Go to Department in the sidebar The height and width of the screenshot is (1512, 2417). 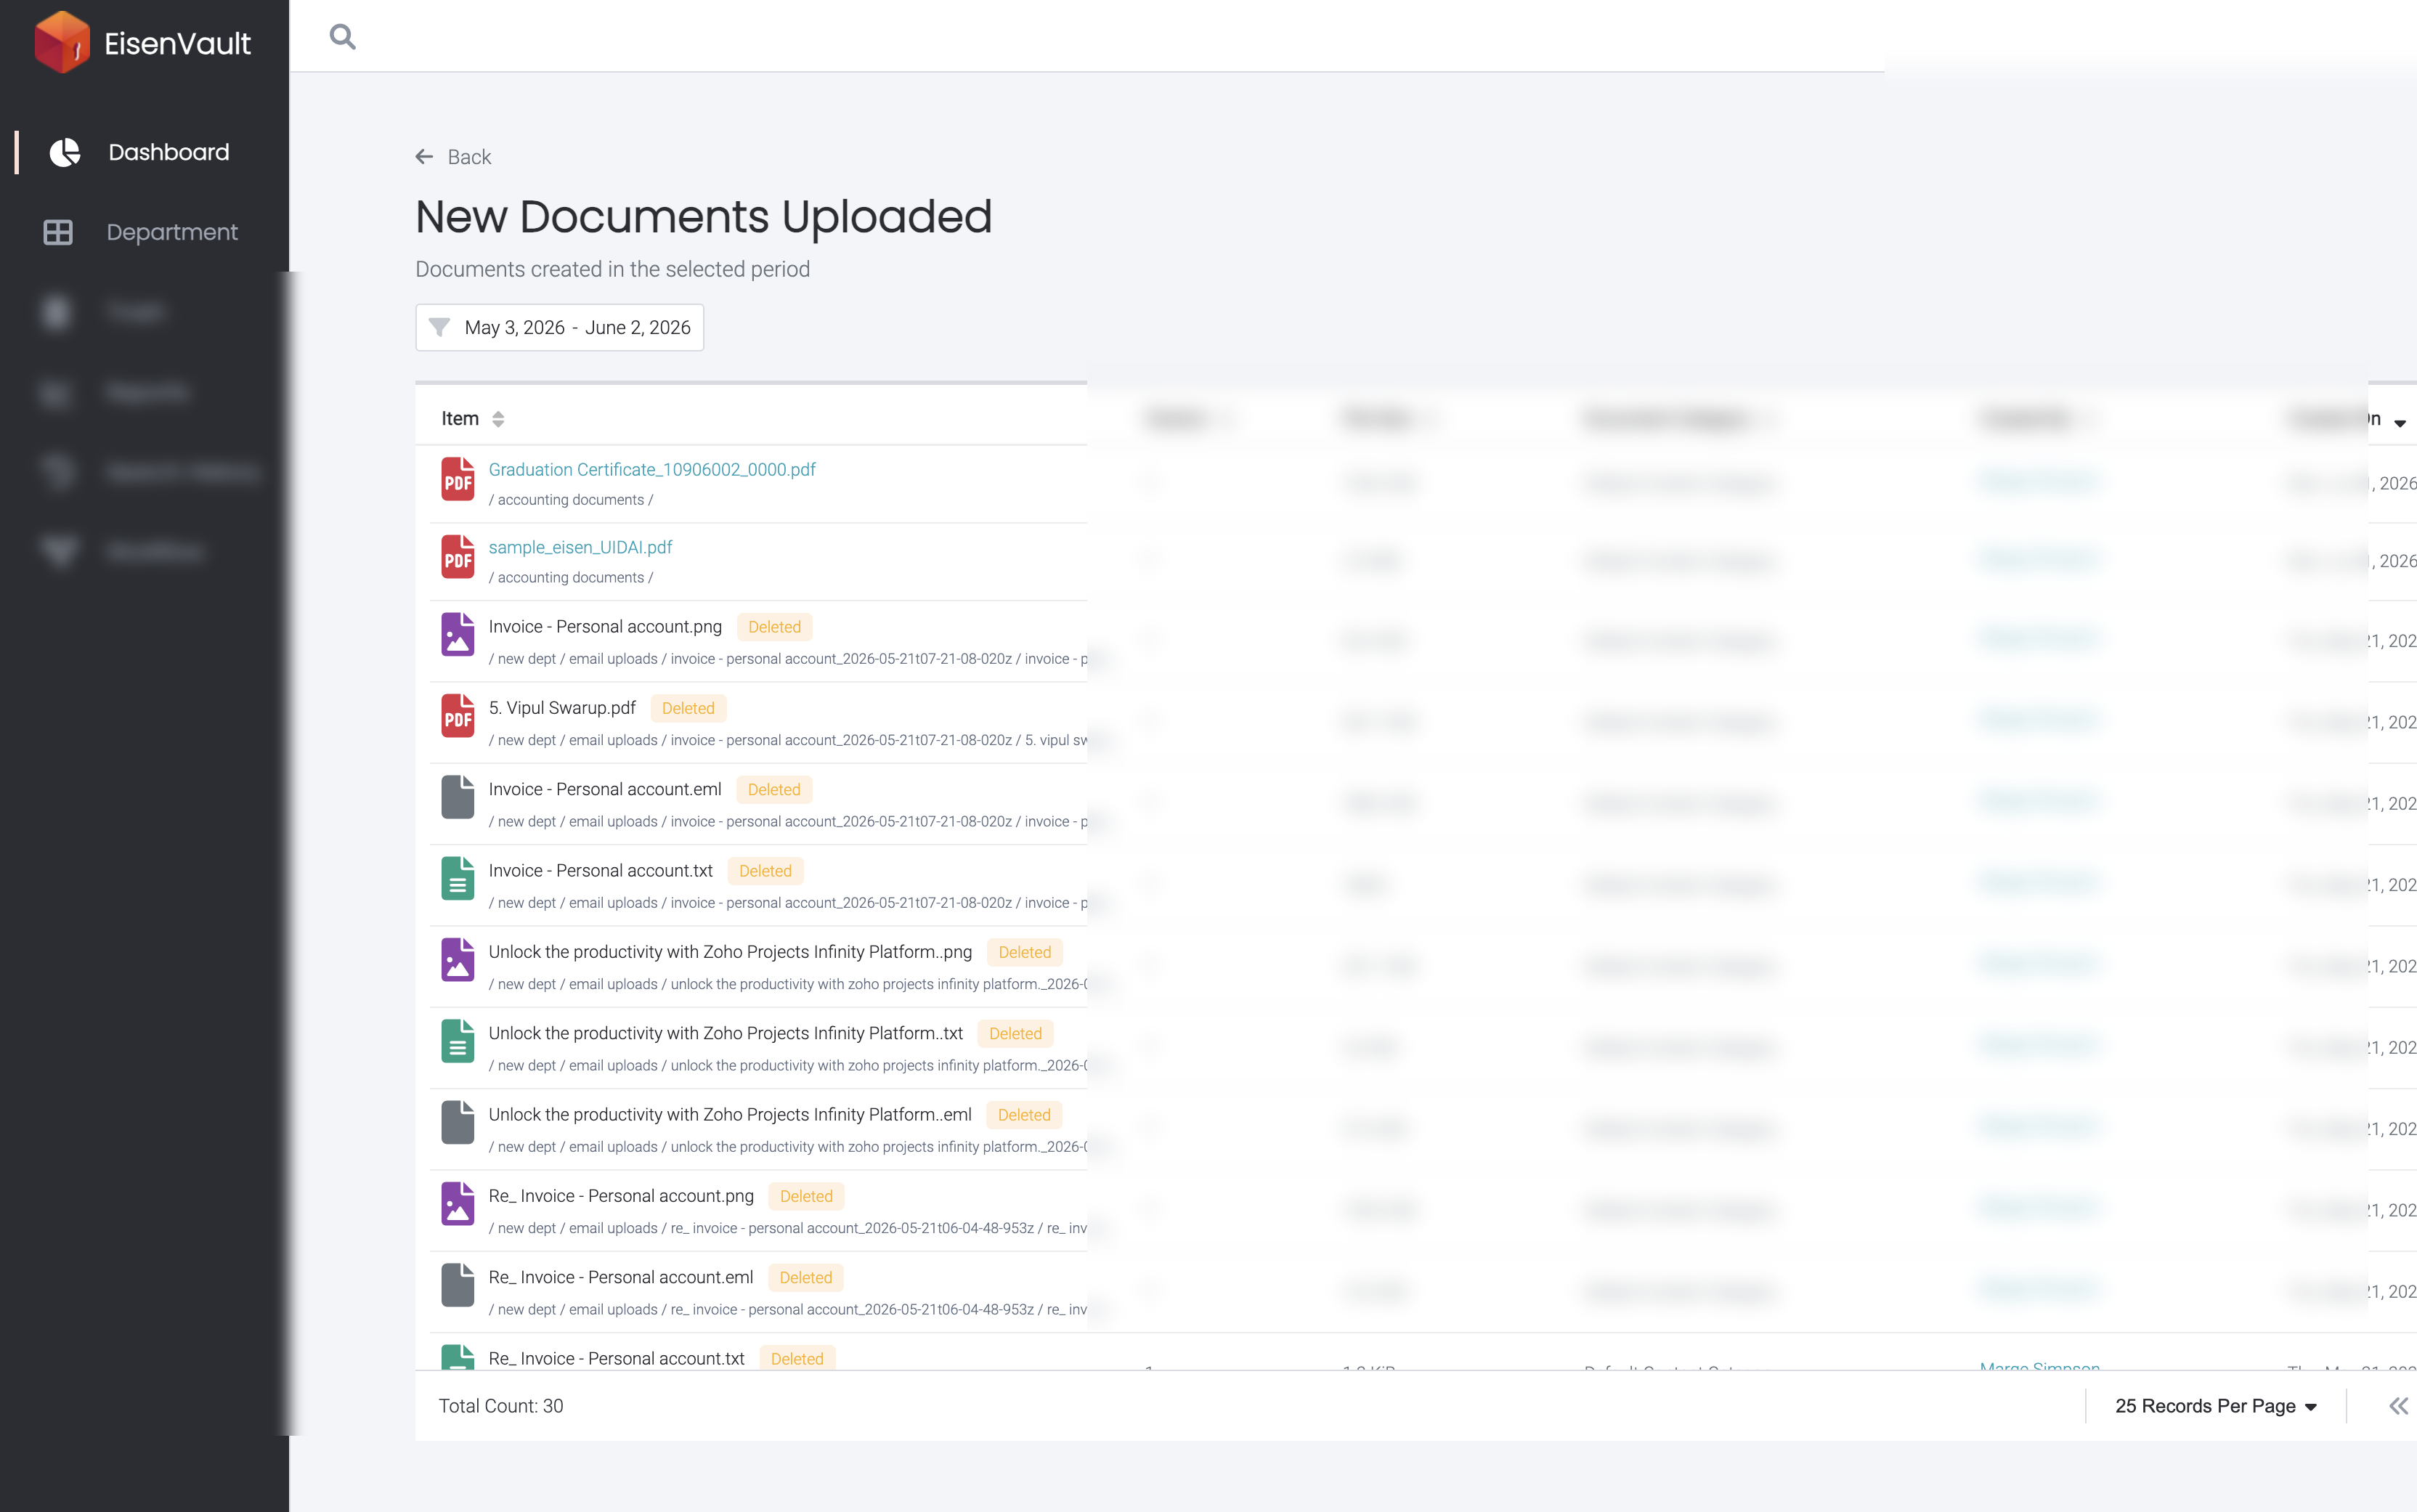pos(172,232)
